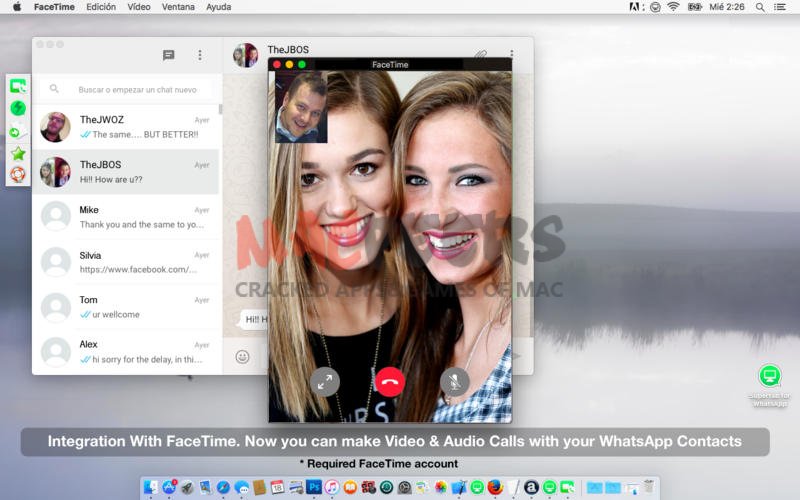Screen dimensions: 800x500
Task: Open the chat with TheJWOZ
Action: point(126,127)
